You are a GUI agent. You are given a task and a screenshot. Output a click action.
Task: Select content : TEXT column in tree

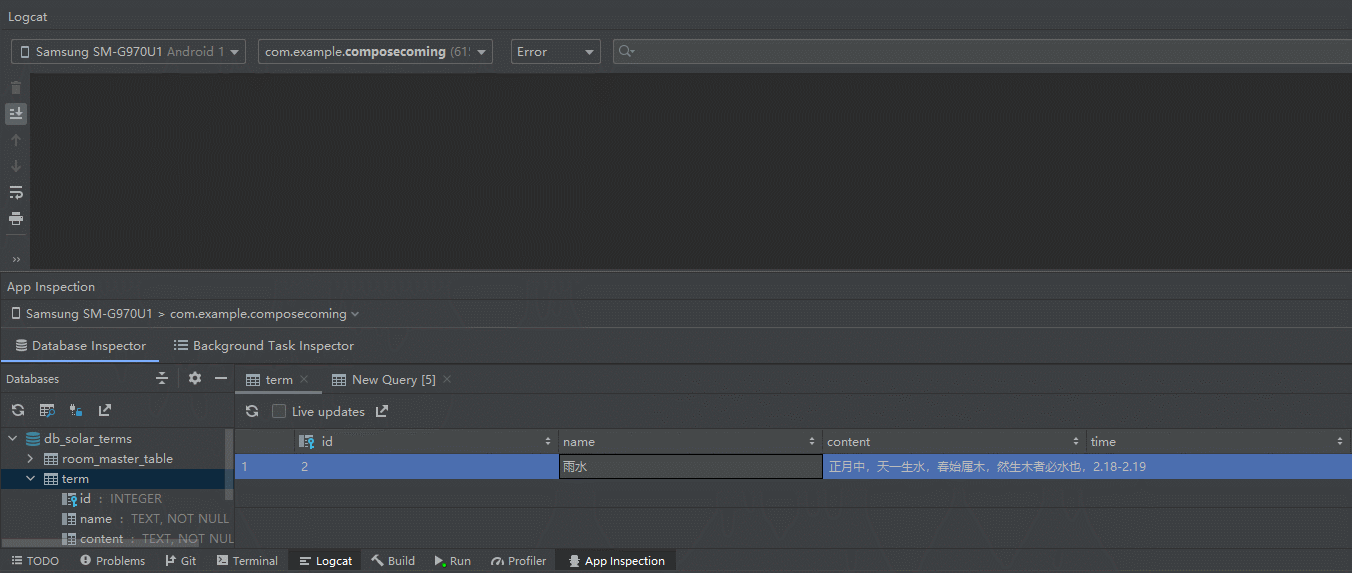tap(147, 539)
